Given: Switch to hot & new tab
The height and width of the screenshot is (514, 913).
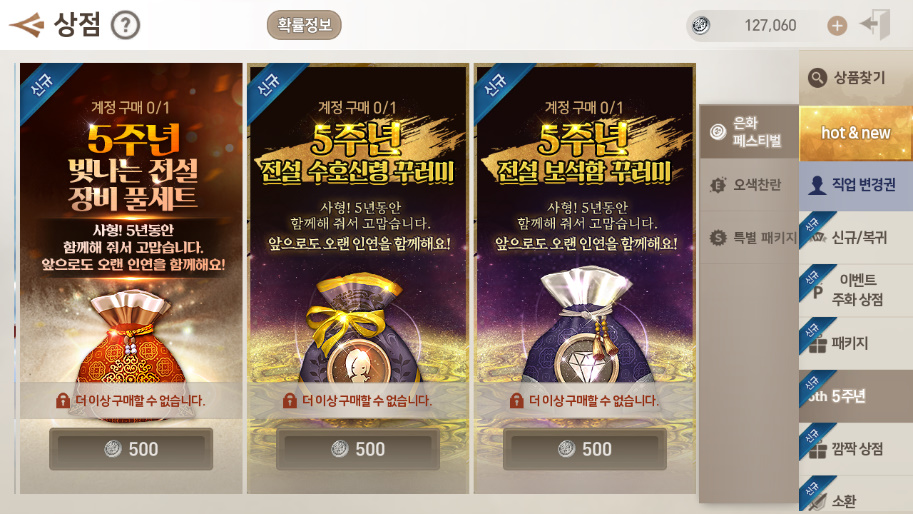Looking at the screenshot, I should (x=855, y=133).
